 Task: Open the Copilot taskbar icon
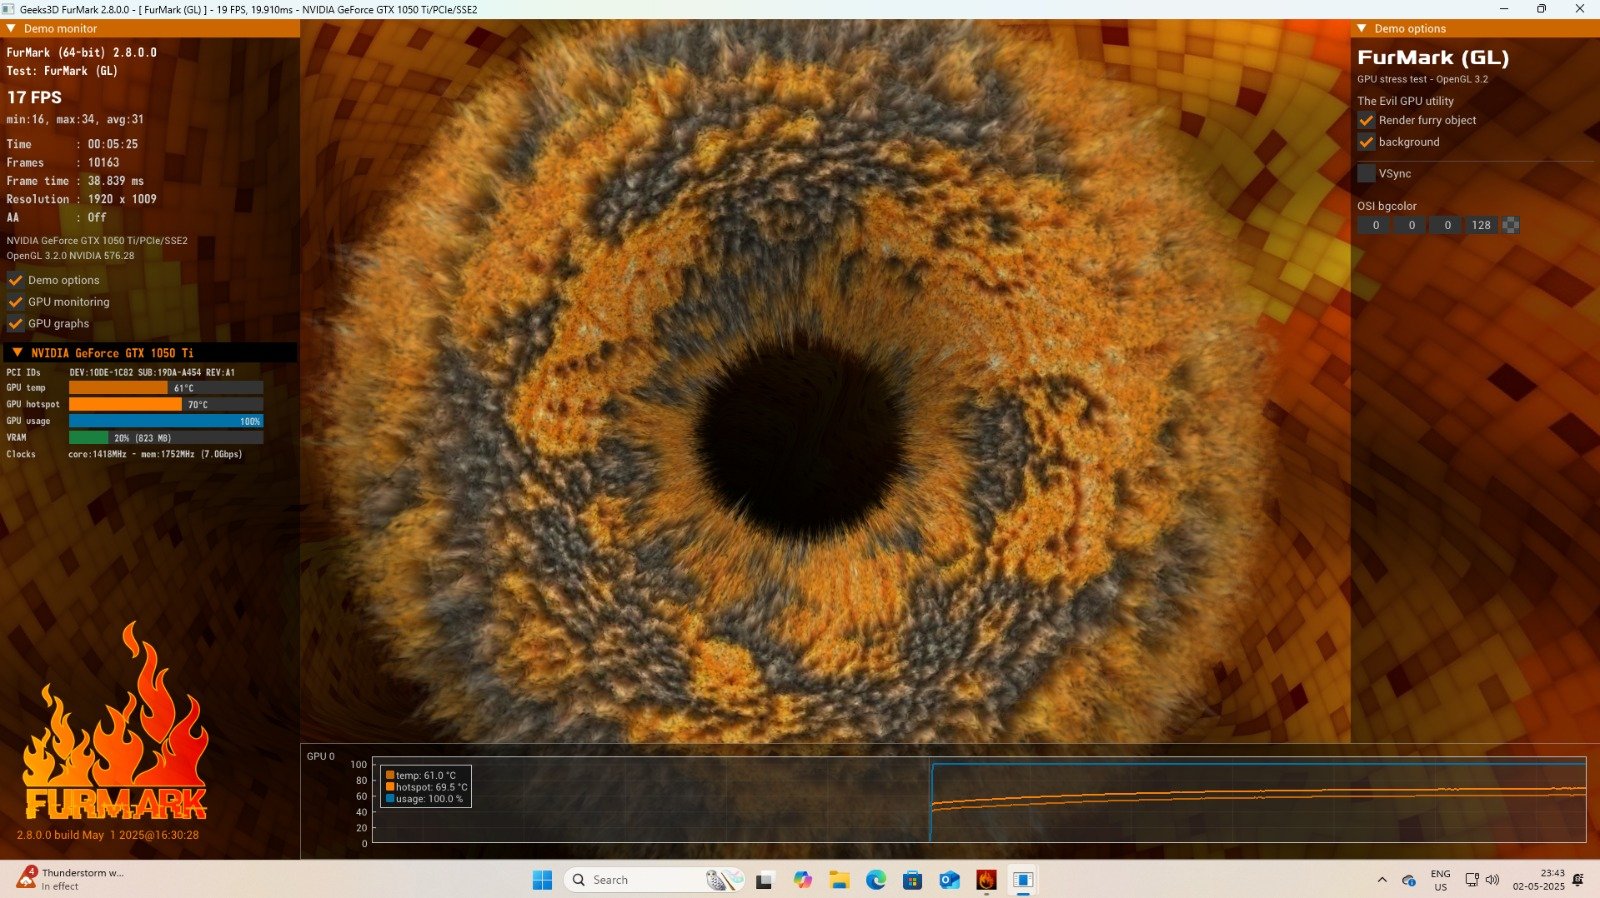[802, 880]
